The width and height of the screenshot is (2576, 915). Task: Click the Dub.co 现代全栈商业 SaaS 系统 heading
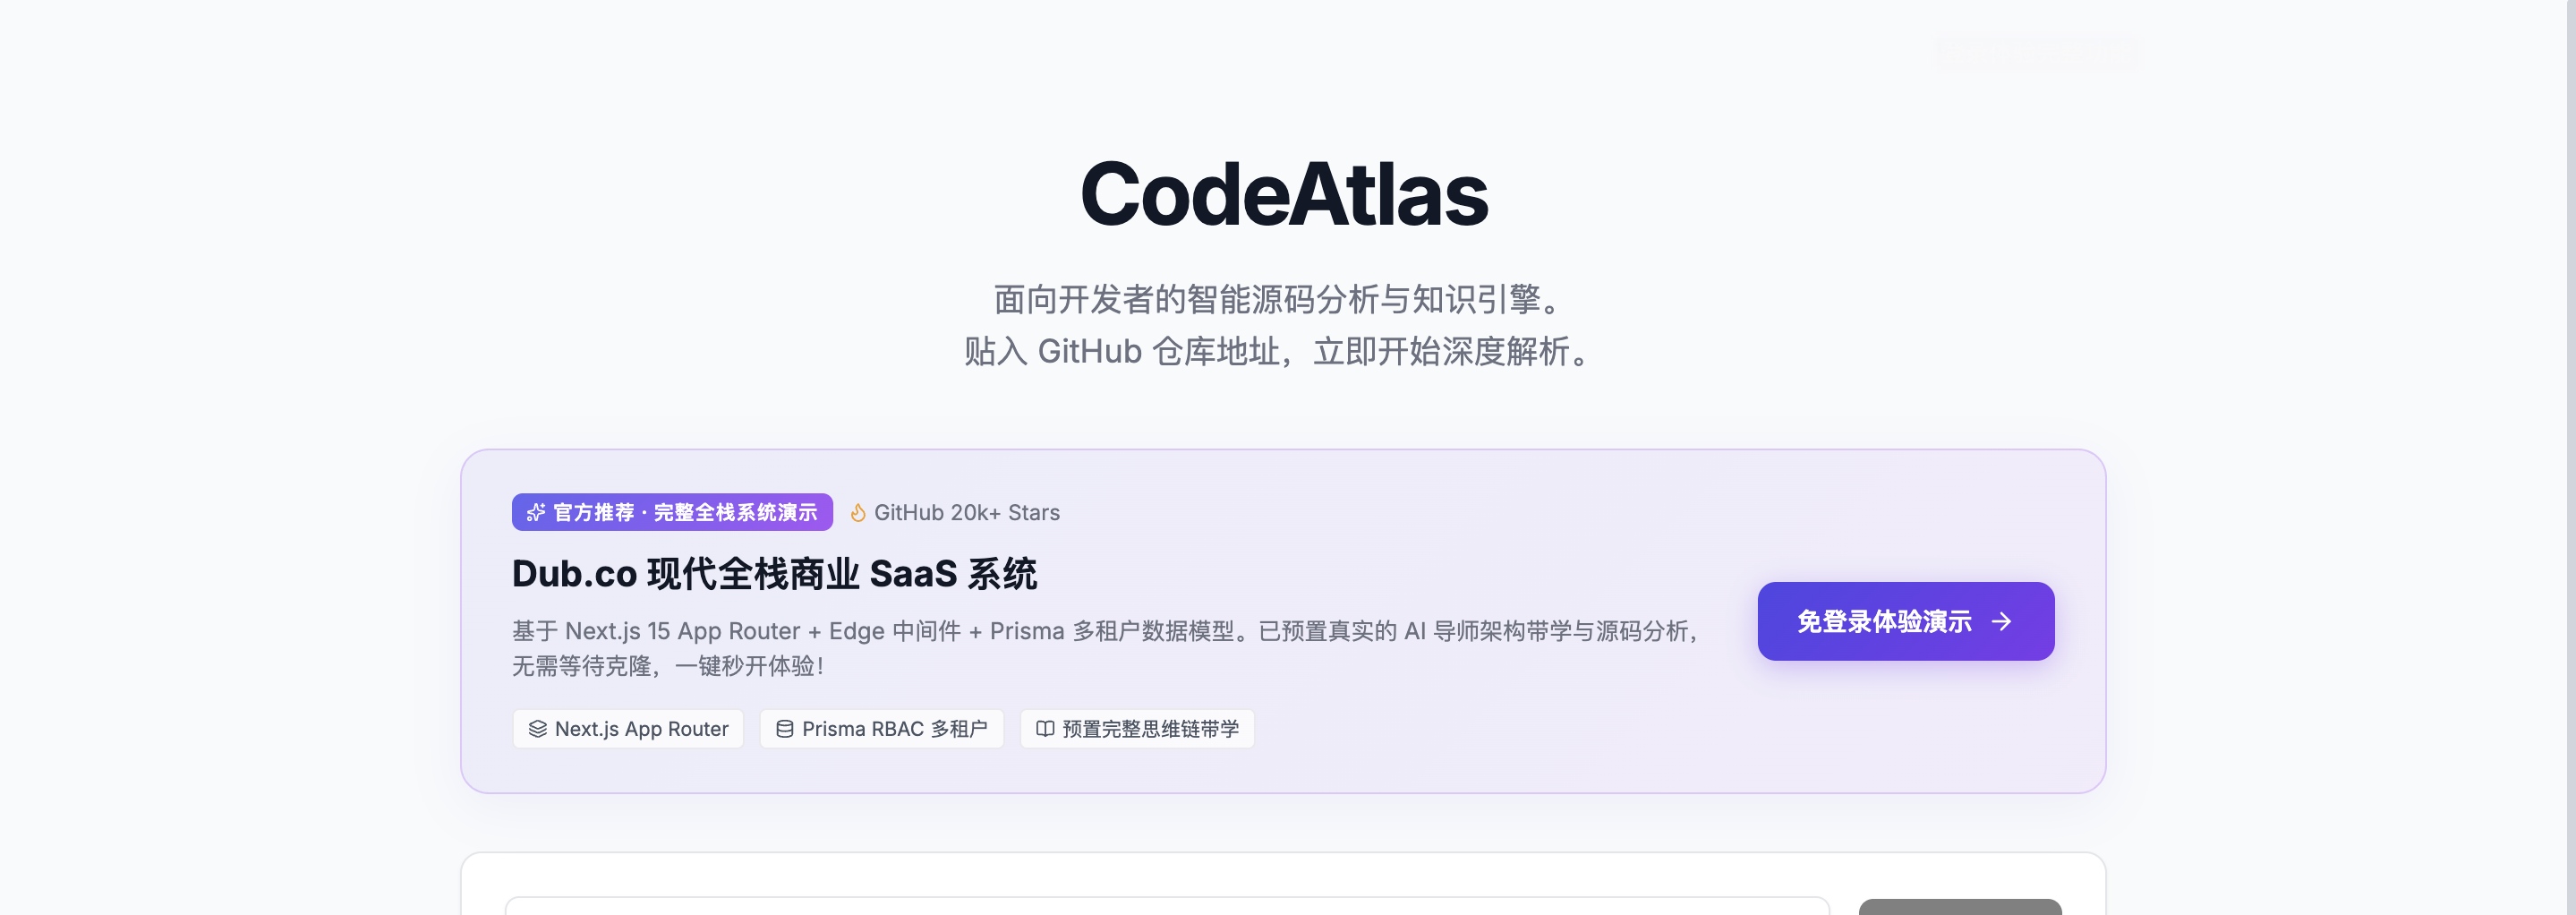pos(774,574)
